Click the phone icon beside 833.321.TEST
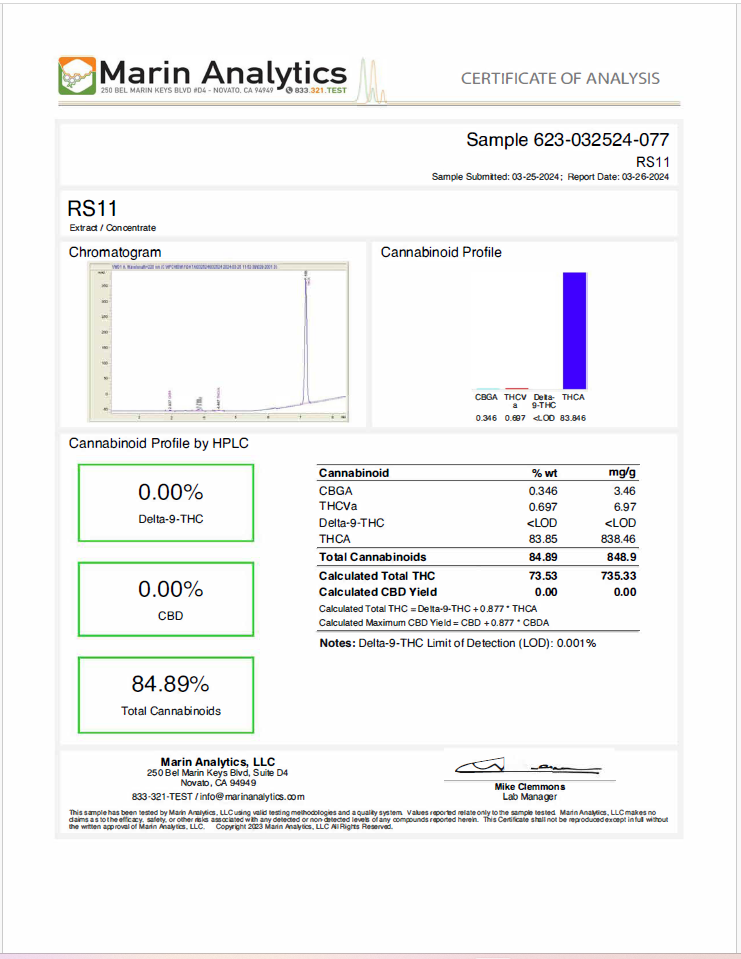 click(x=289, y=90)
